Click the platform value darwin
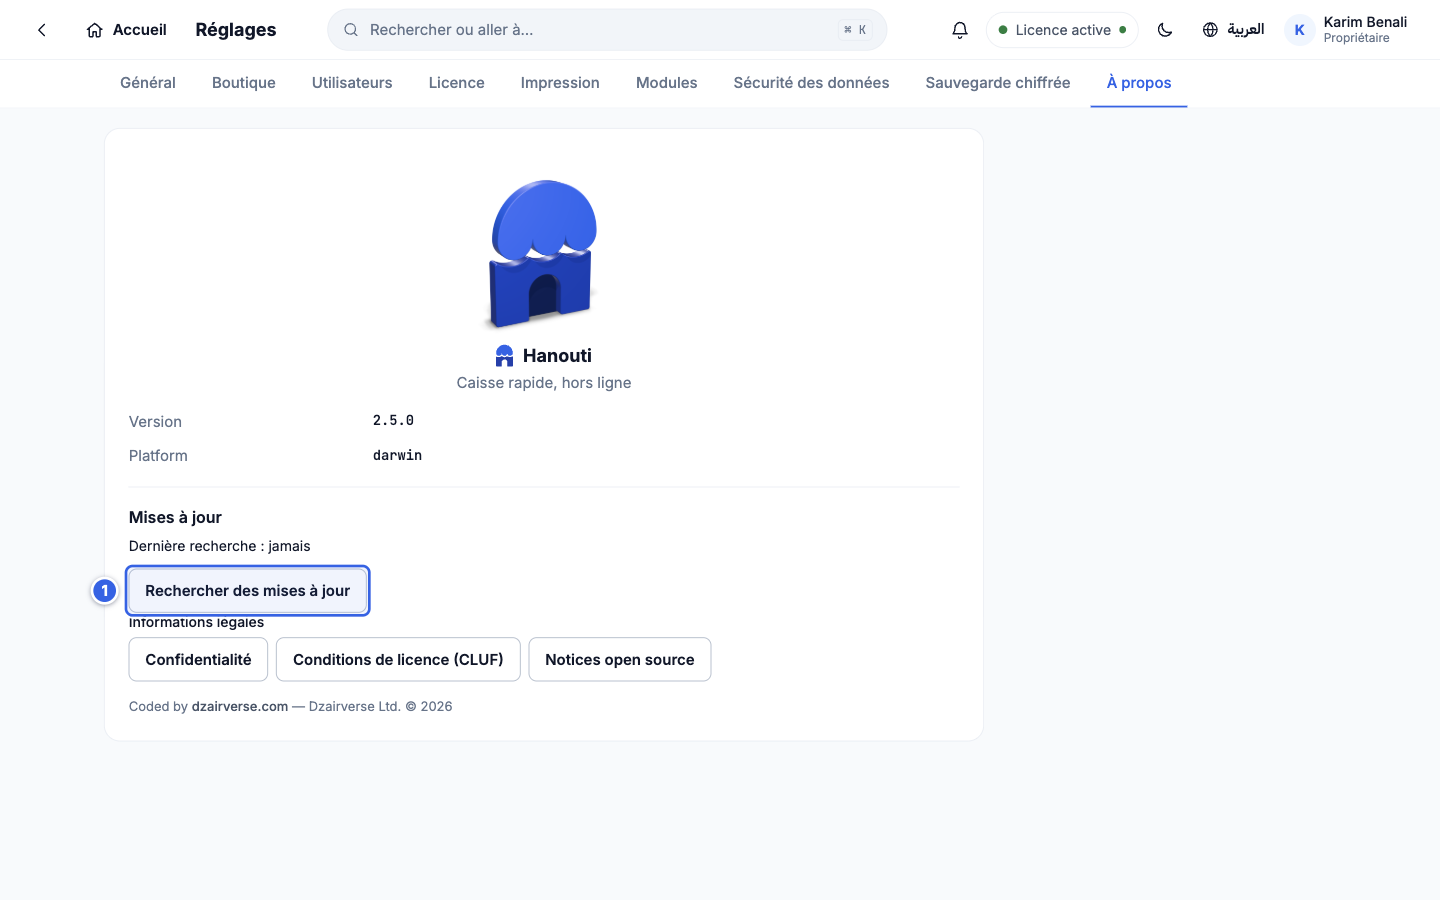The image size is (1440, 900). (397, 456)
